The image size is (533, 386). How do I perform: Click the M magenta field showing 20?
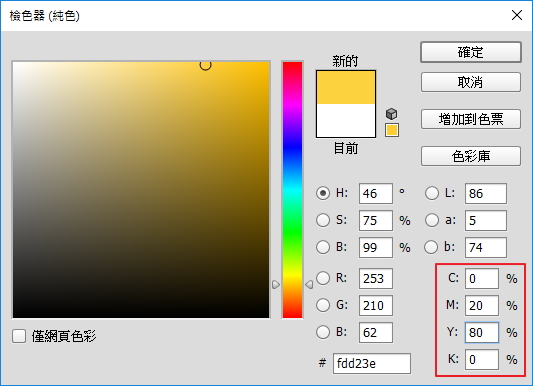click(x=482, y=305)
